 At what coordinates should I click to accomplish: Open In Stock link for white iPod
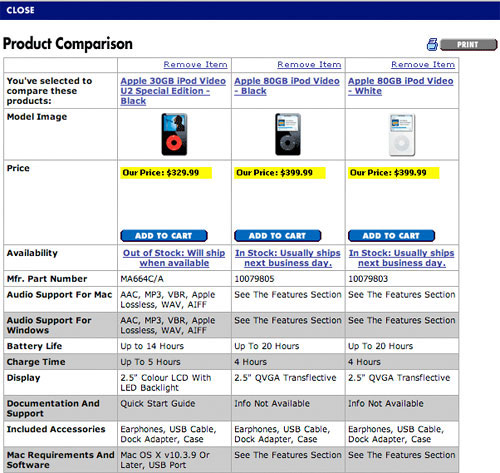click(x=402, y=258)
